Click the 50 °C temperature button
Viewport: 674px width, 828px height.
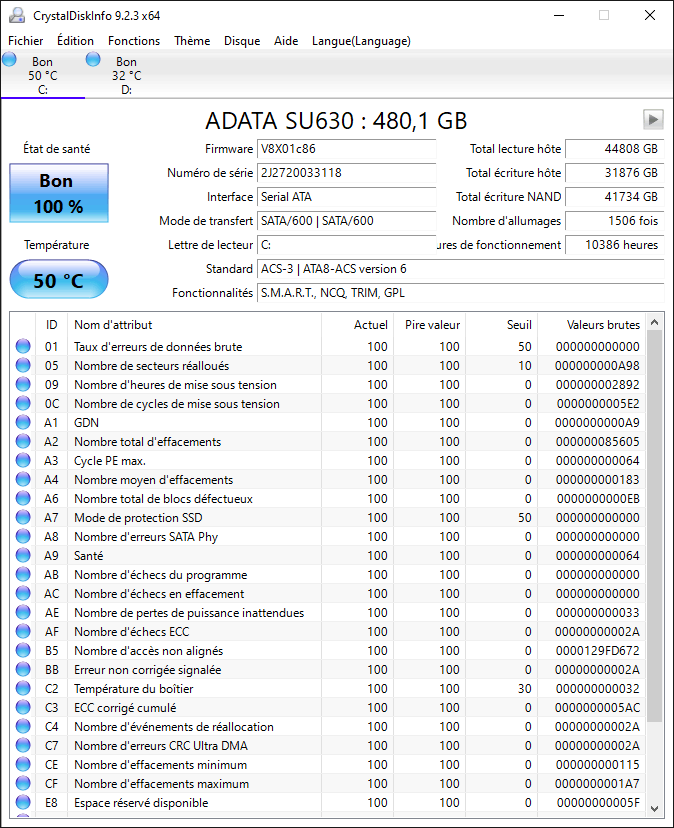59,280
